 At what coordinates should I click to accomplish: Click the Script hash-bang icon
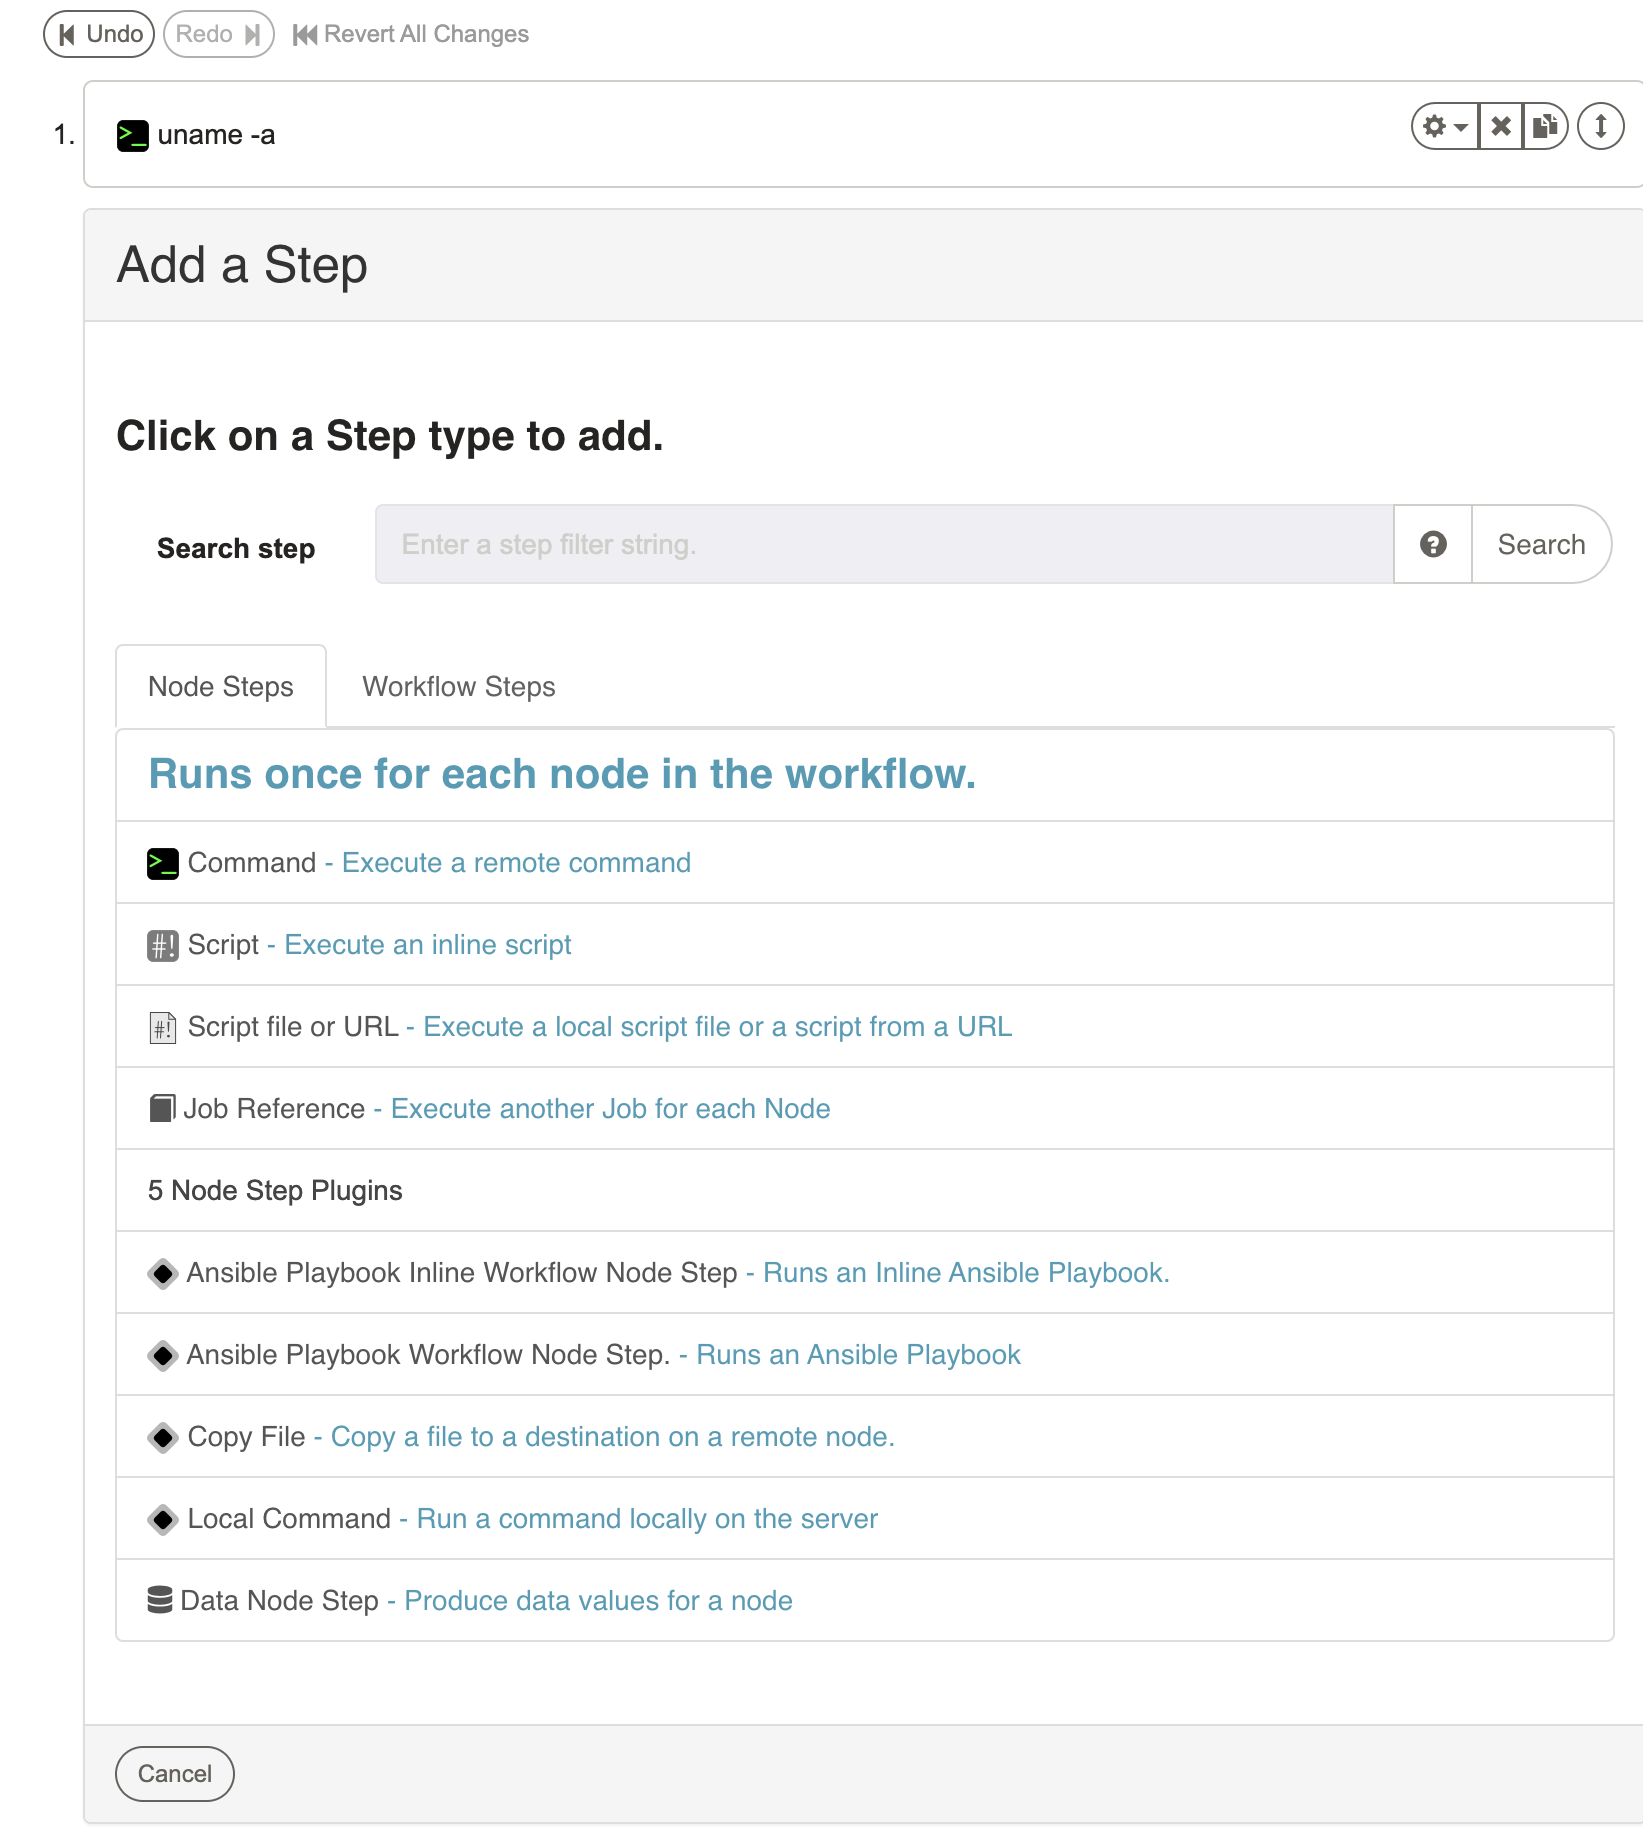(163, 945)
